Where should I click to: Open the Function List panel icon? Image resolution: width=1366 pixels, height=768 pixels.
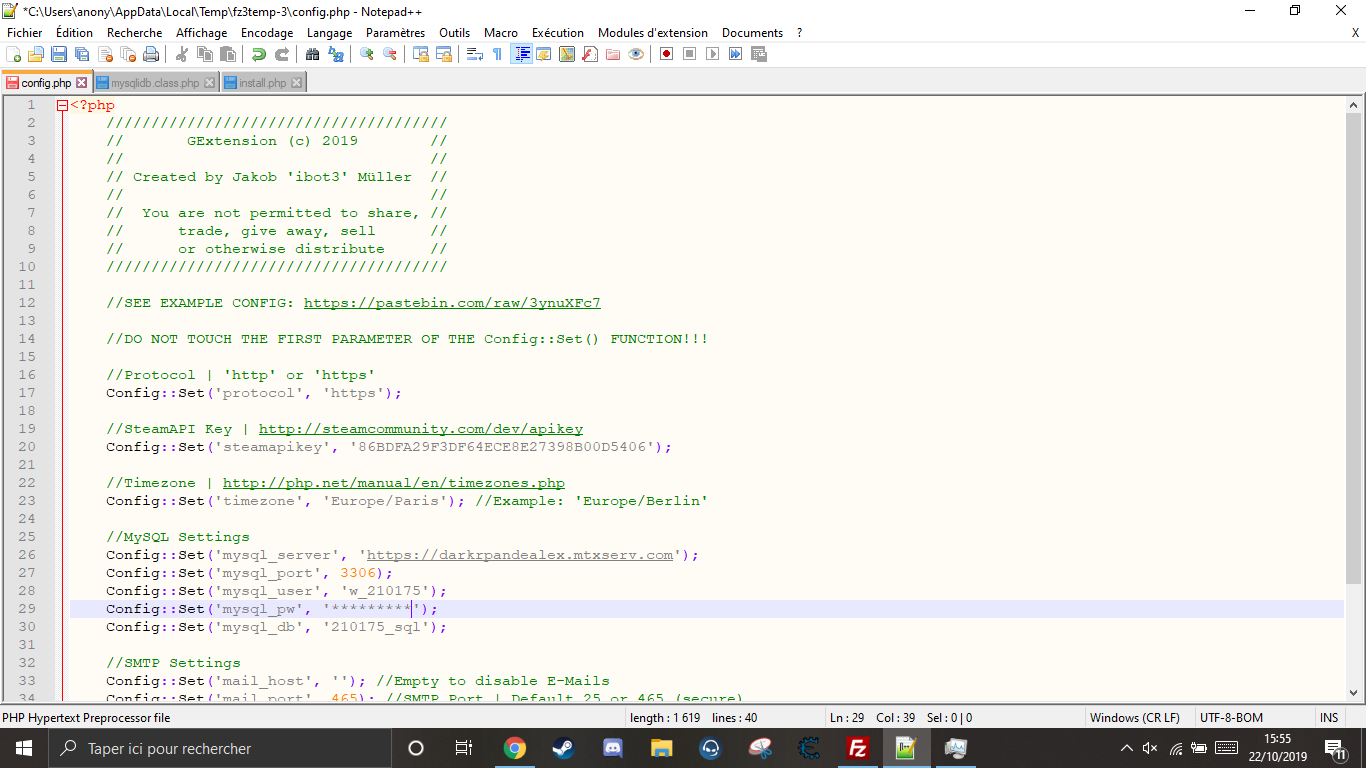click(590, 54)
